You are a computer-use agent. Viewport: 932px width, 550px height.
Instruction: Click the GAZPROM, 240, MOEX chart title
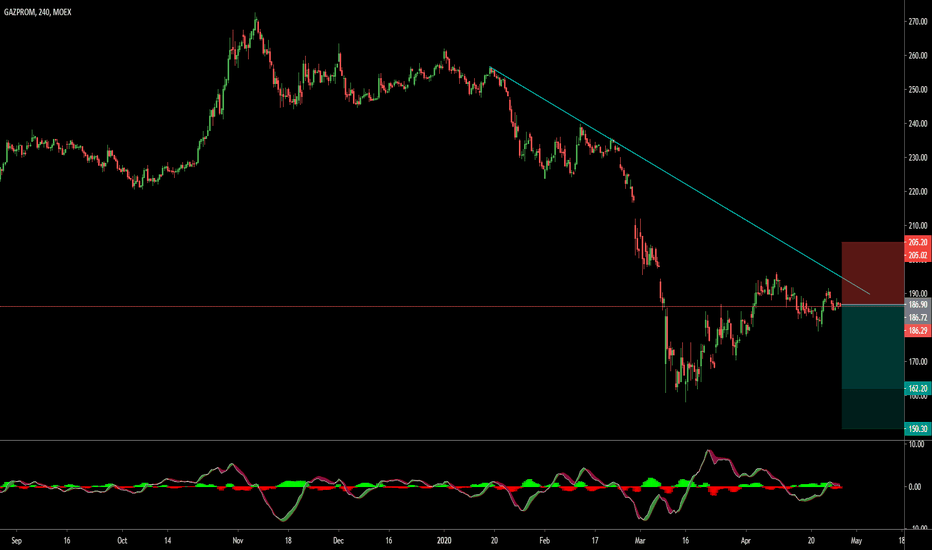[x=37, y=12]
